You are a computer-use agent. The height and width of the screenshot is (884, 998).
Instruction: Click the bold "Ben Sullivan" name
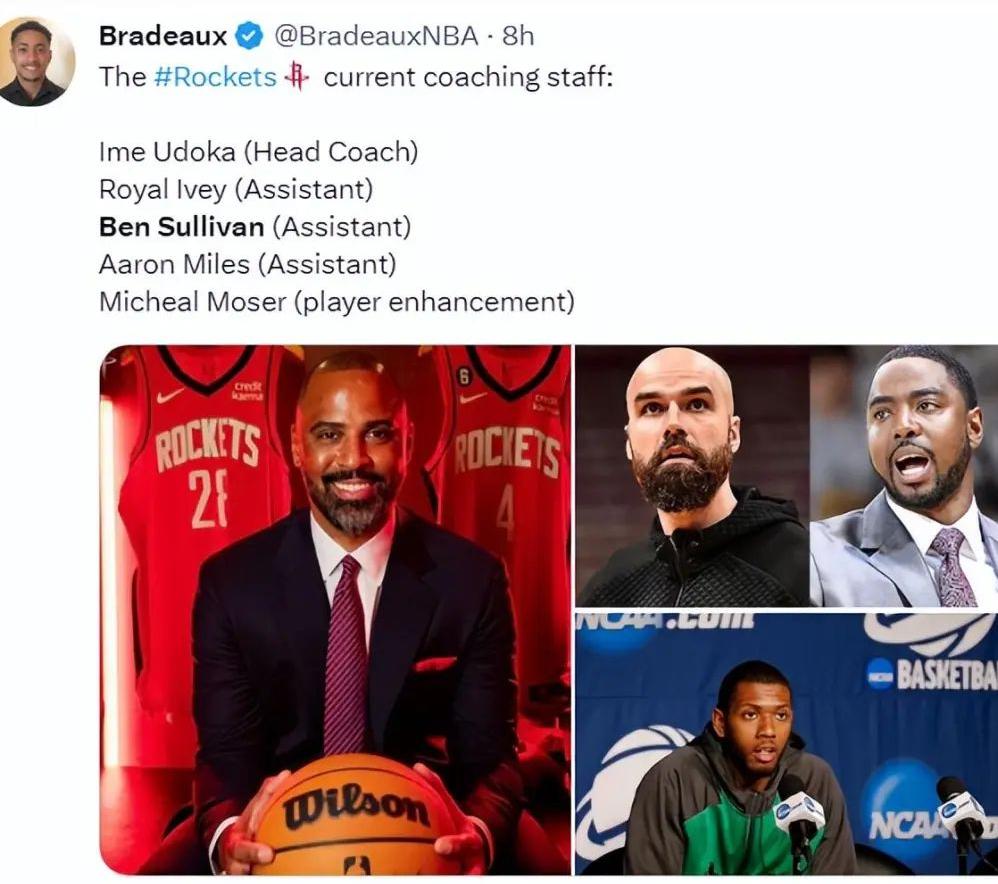(181, 227)
